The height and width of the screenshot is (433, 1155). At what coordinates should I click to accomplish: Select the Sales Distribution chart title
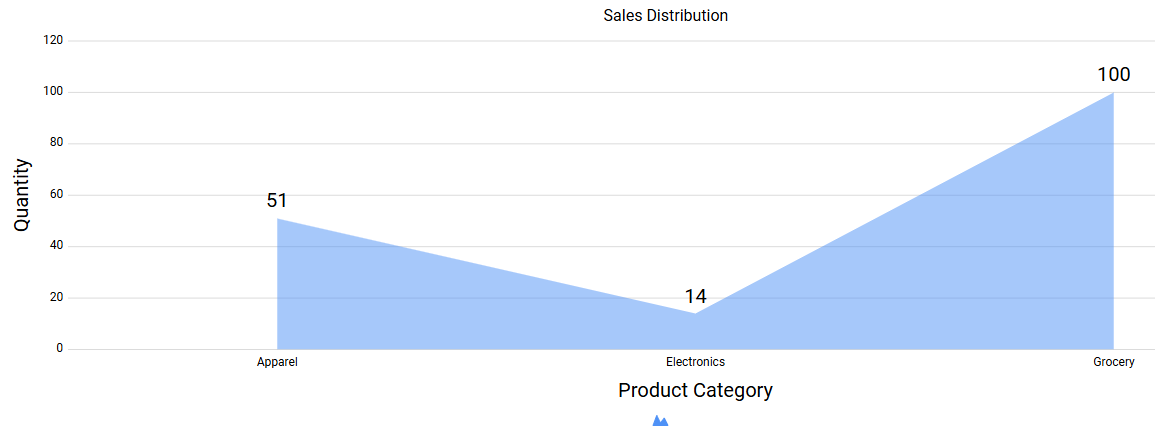pos(665,16)
